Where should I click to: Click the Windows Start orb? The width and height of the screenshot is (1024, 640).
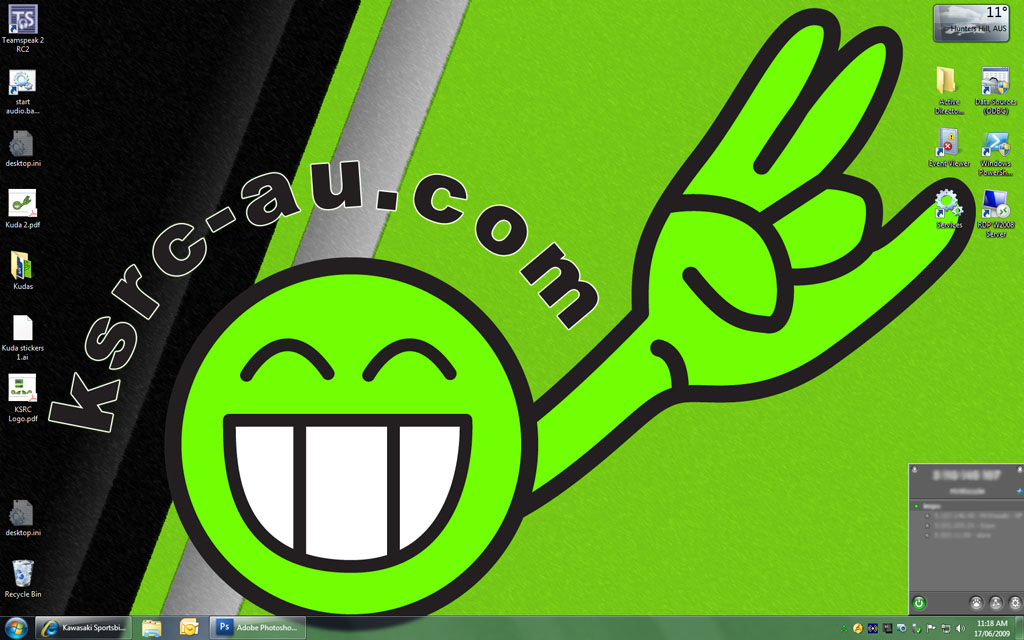pyautogui.click(x=16, y=627)
